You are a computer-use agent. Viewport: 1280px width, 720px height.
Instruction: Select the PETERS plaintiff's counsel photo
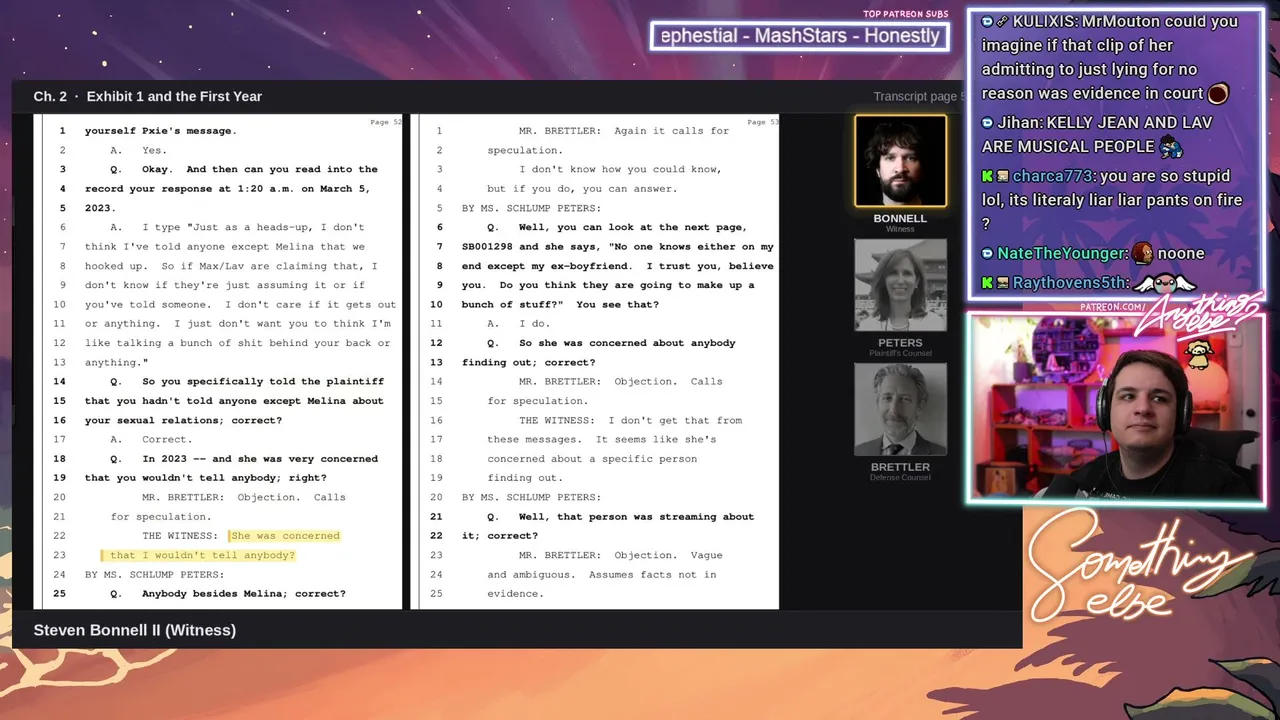(900, 285)
